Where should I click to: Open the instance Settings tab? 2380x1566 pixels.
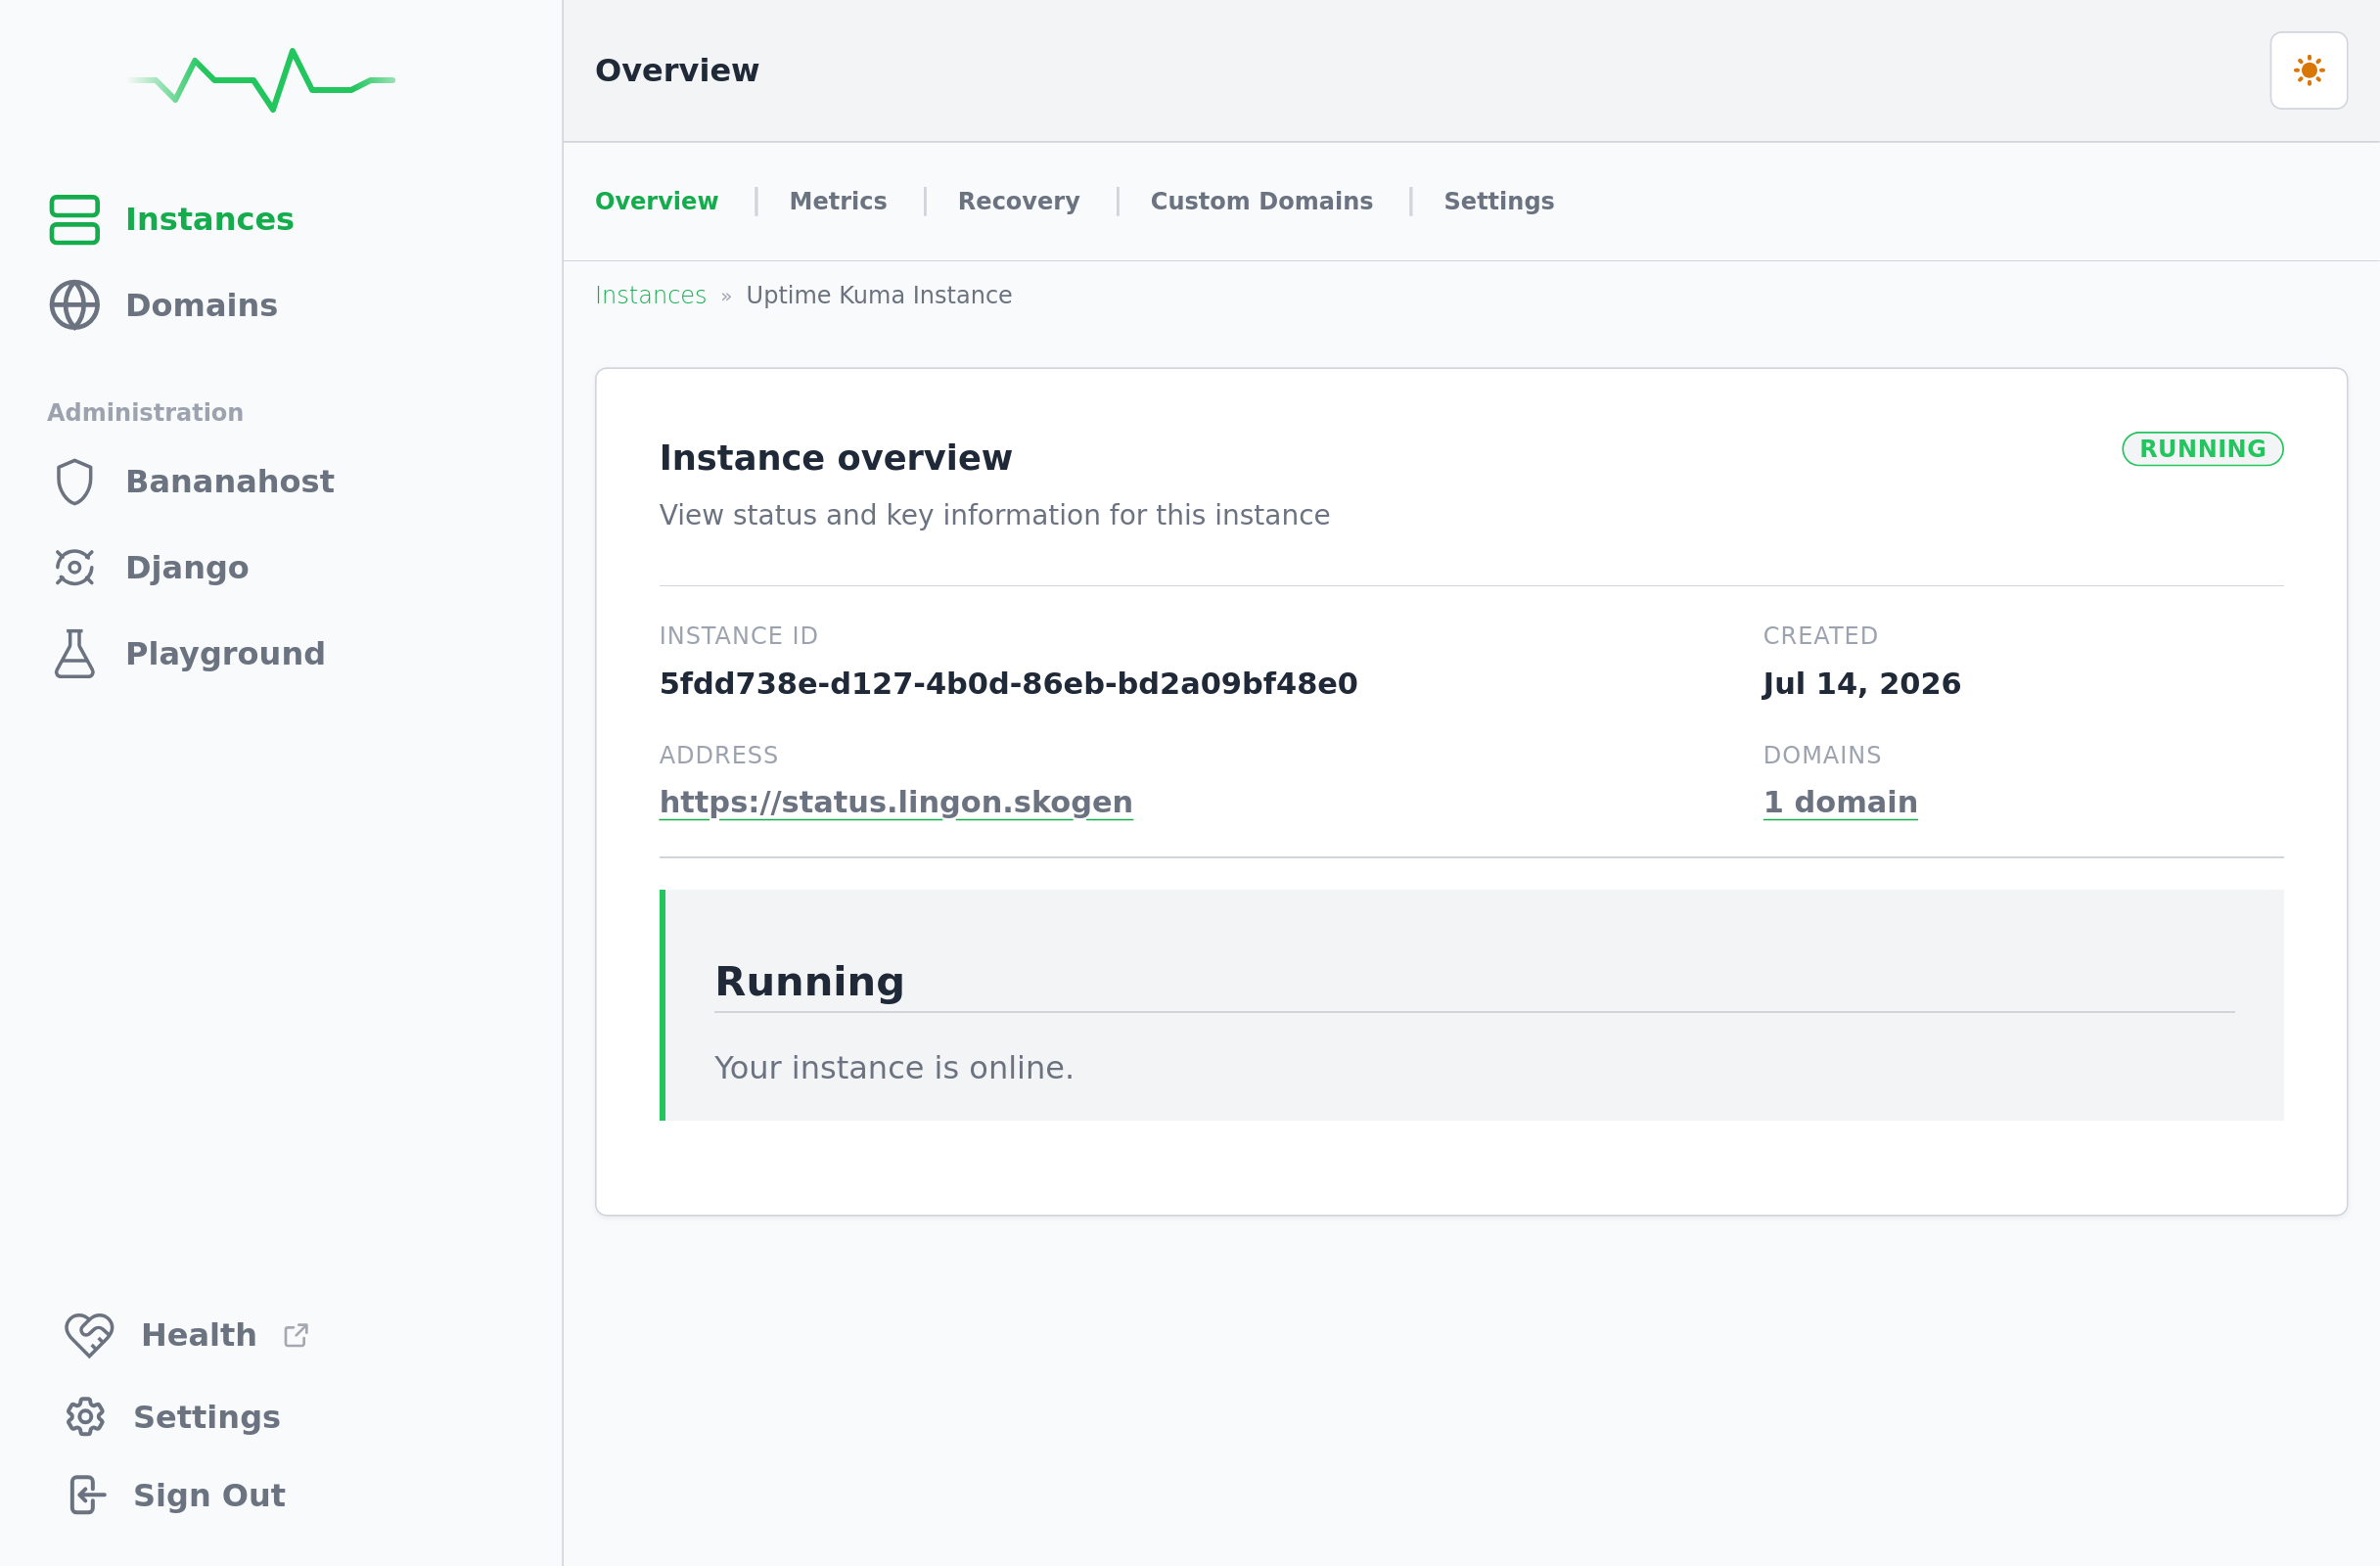(1499, 201)
